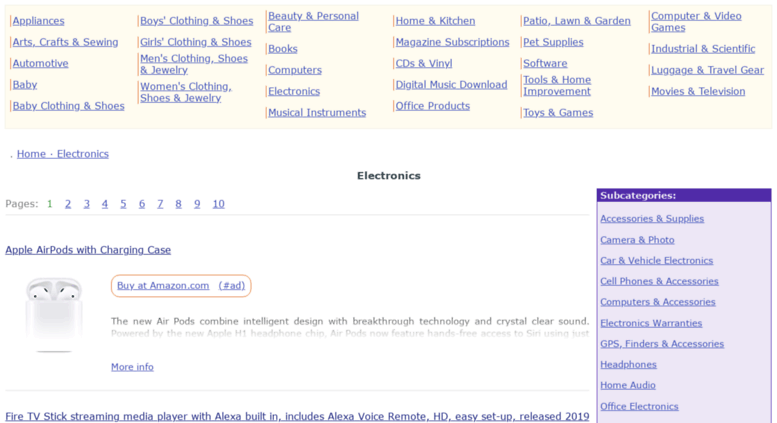Browse Car & Vehicle Electronics subcategory

pos(657,261)
